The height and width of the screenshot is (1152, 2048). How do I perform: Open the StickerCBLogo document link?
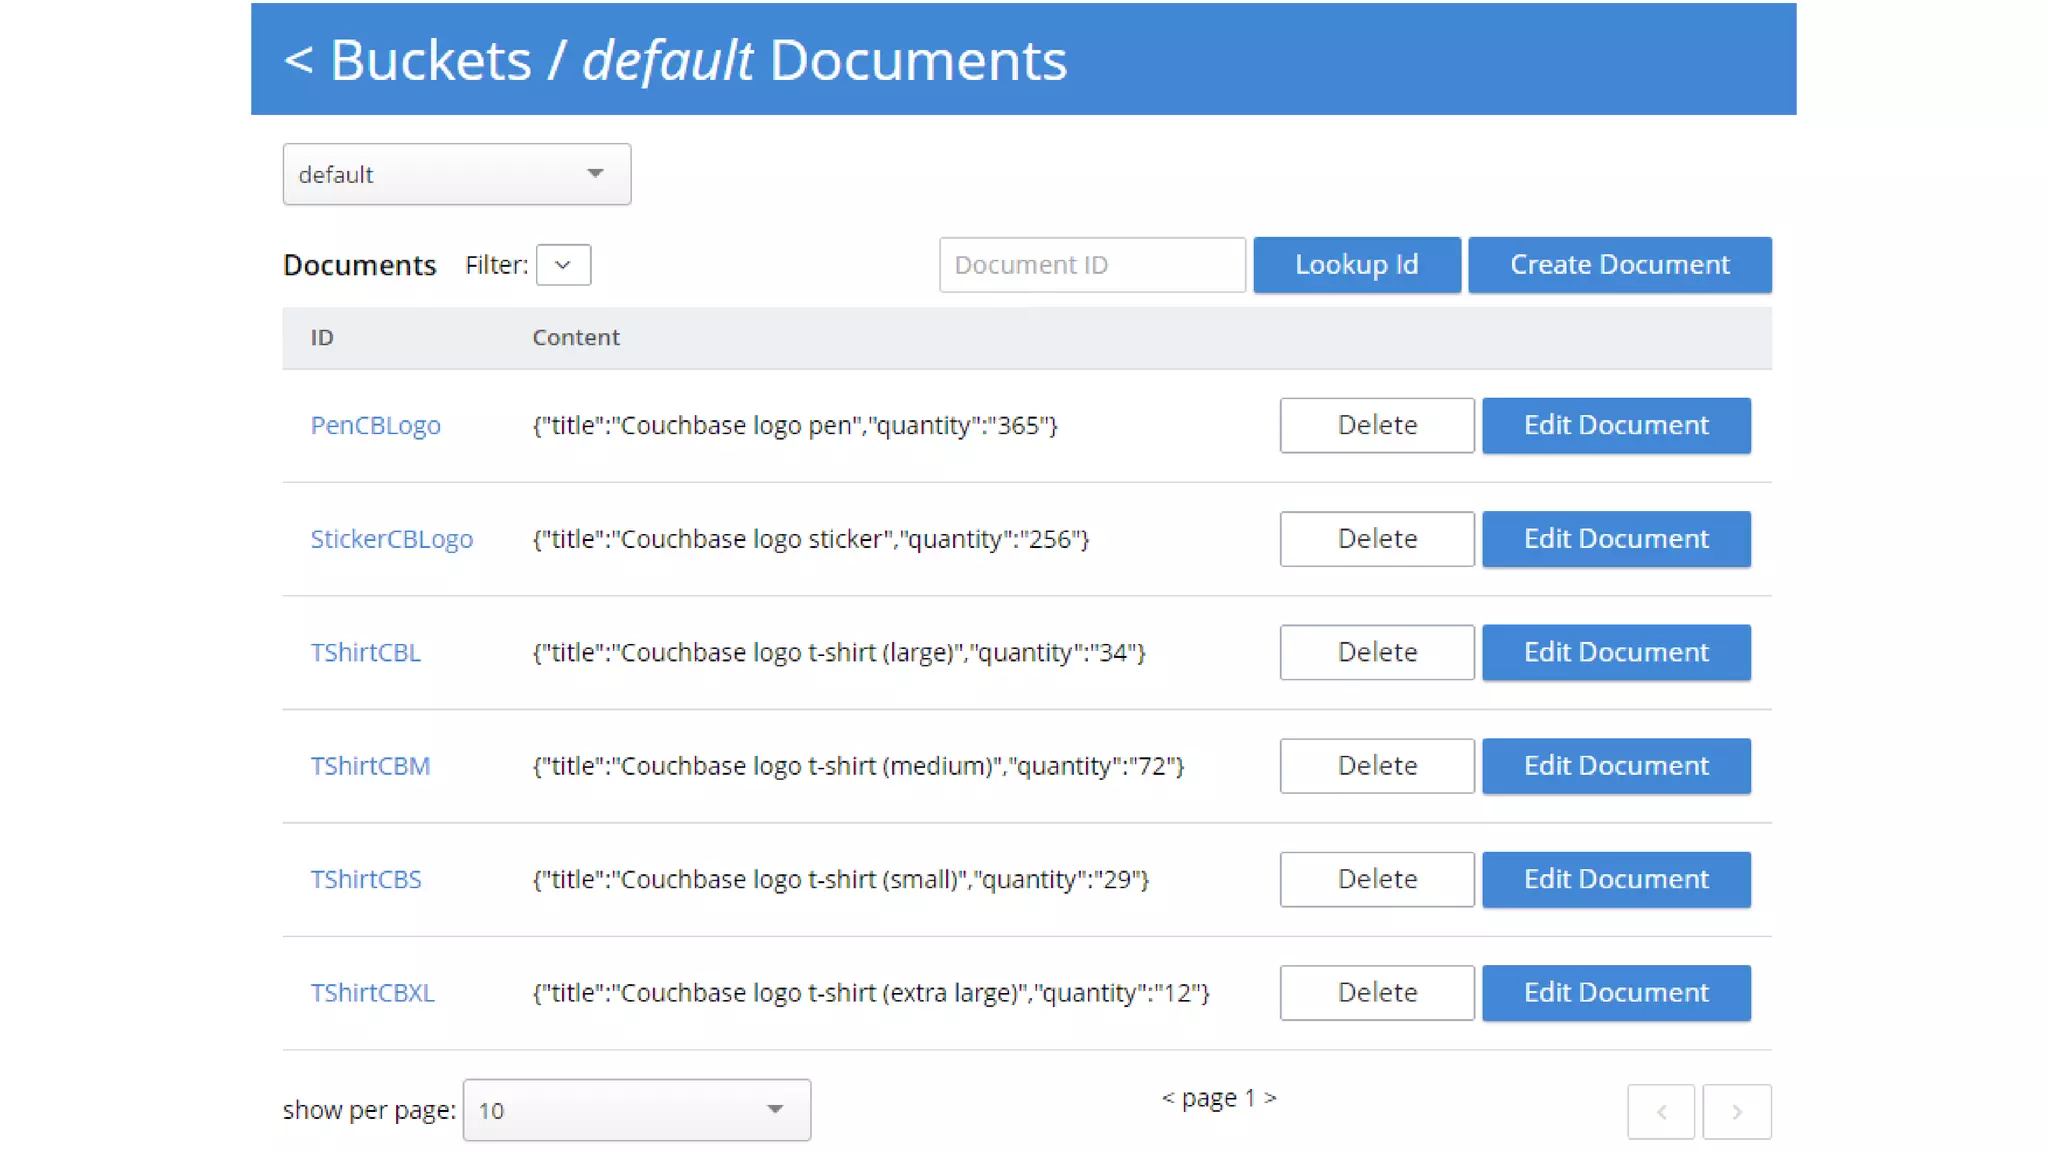391,539
